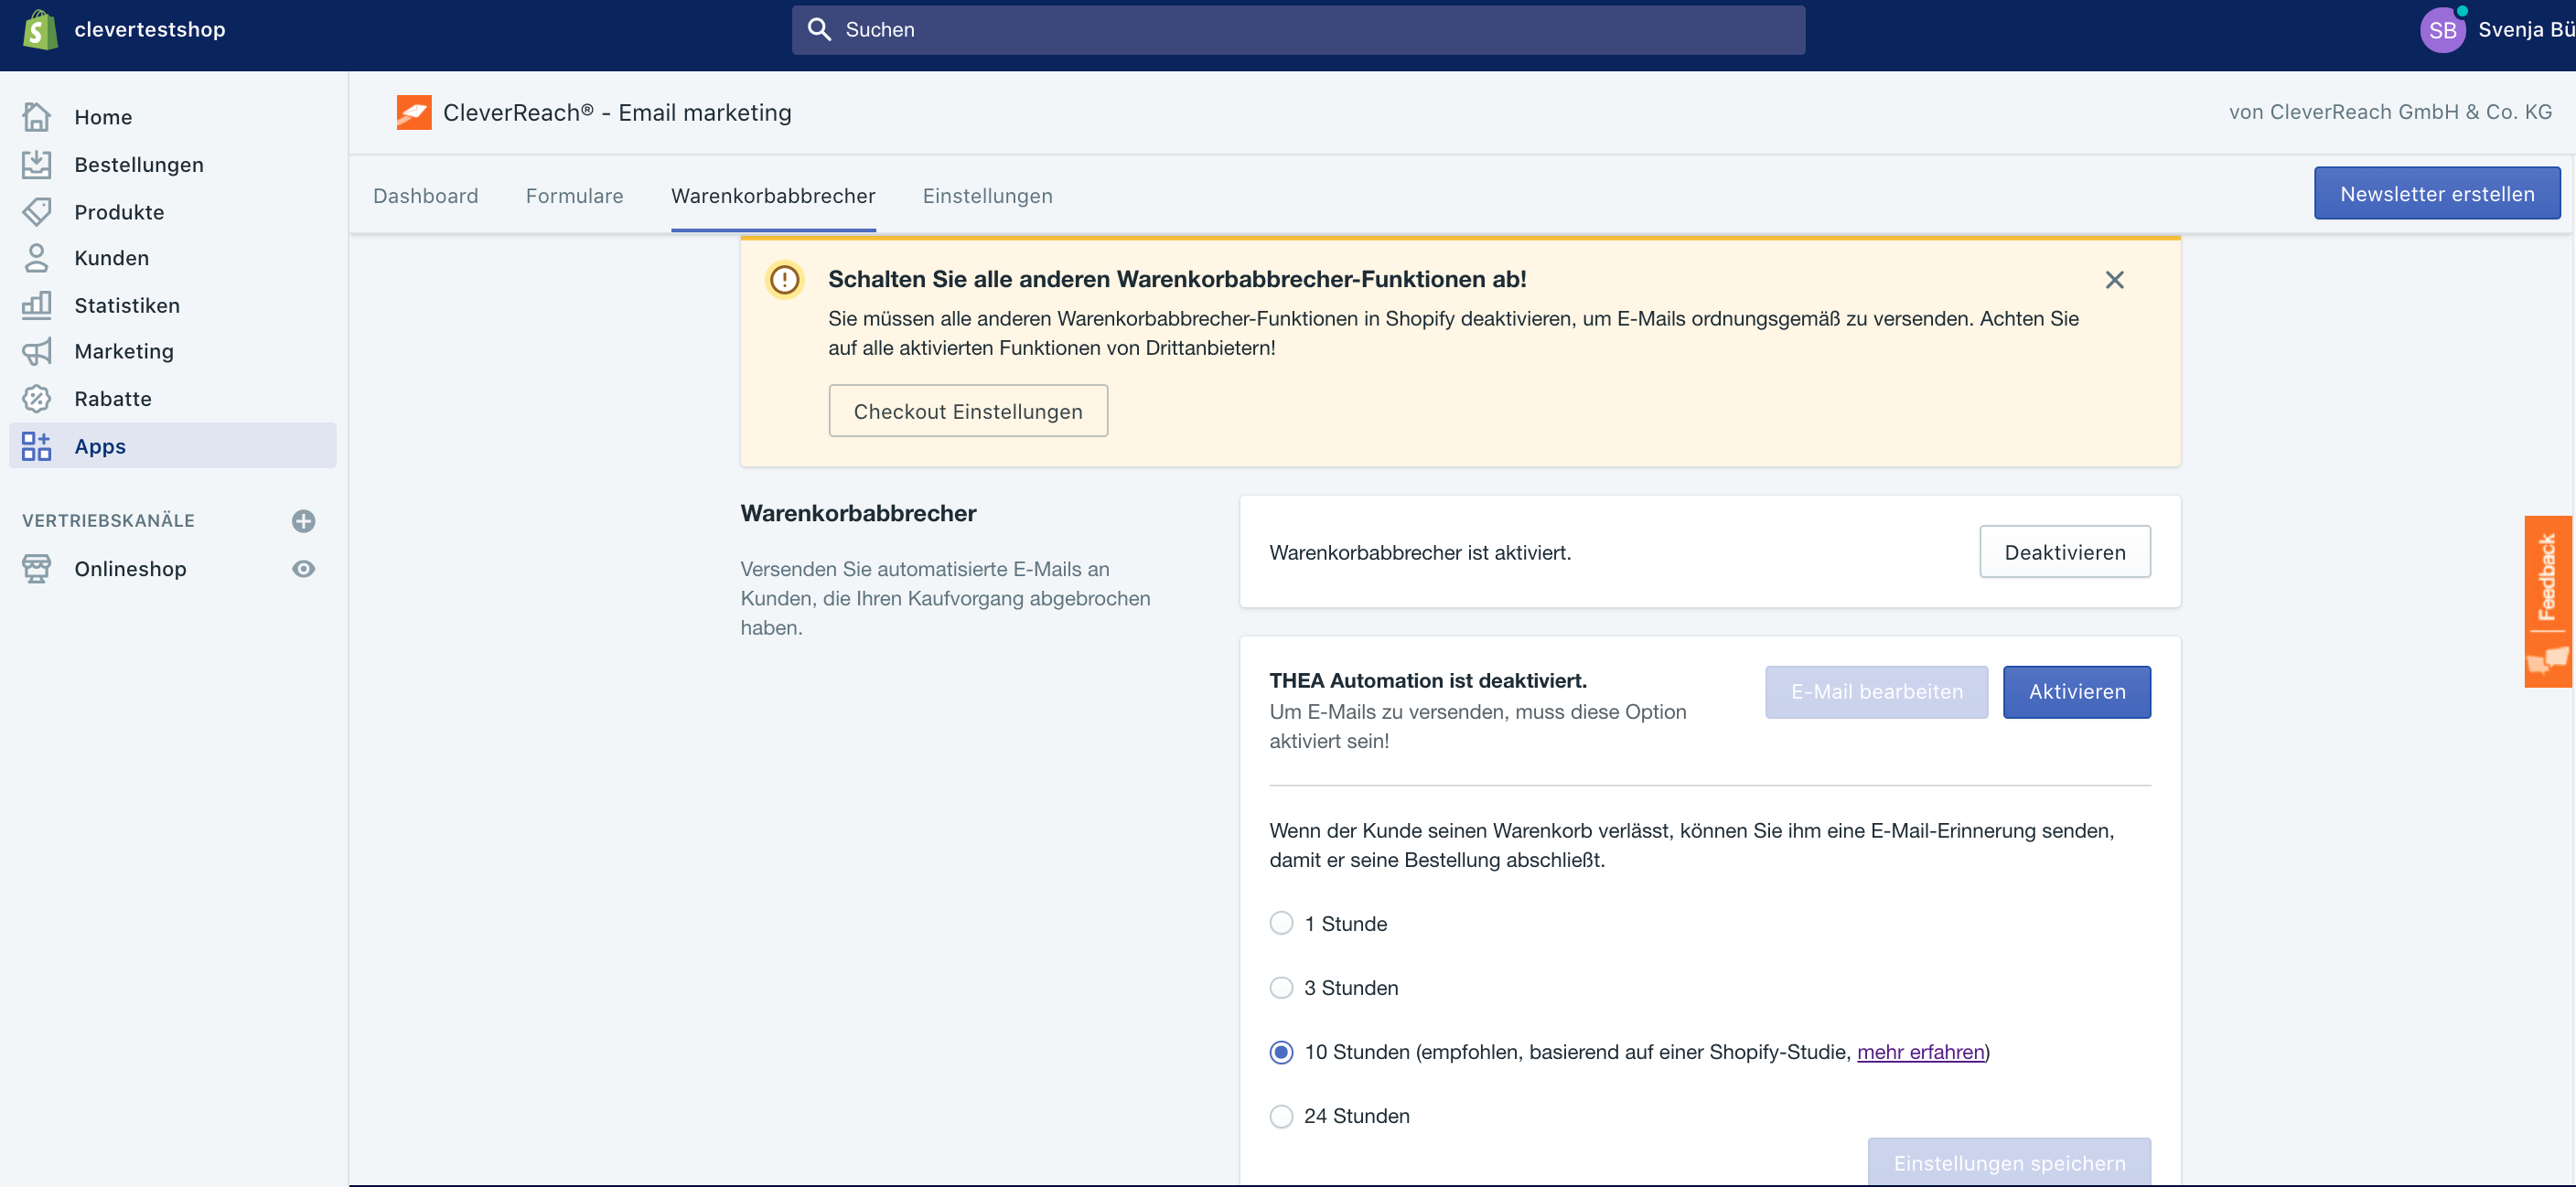
Task: Click the Suchen search field
Action: [1298, 30]
